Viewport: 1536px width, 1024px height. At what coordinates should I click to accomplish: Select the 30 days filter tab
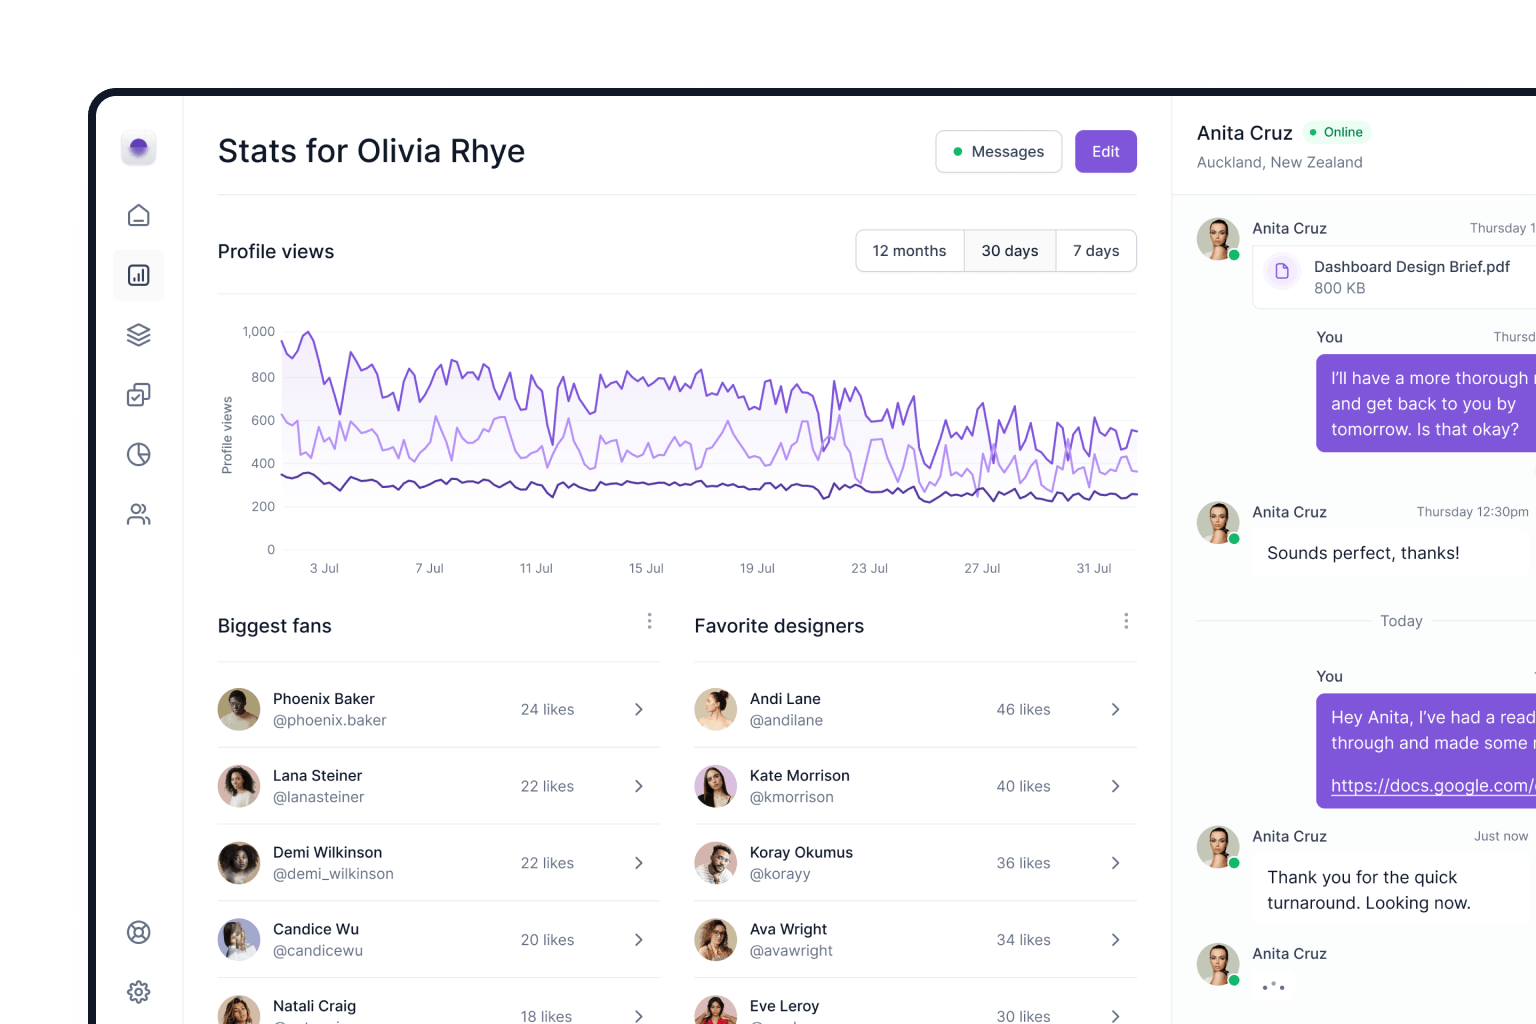[x=1010, y=250]
